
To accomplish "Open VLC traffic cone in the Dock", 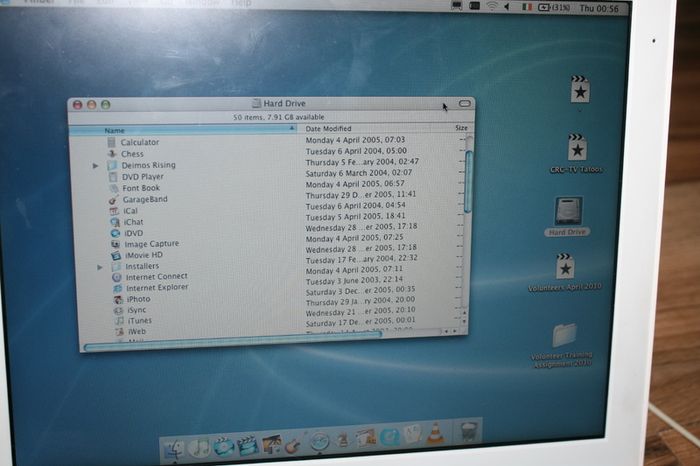I will (435, 433).
